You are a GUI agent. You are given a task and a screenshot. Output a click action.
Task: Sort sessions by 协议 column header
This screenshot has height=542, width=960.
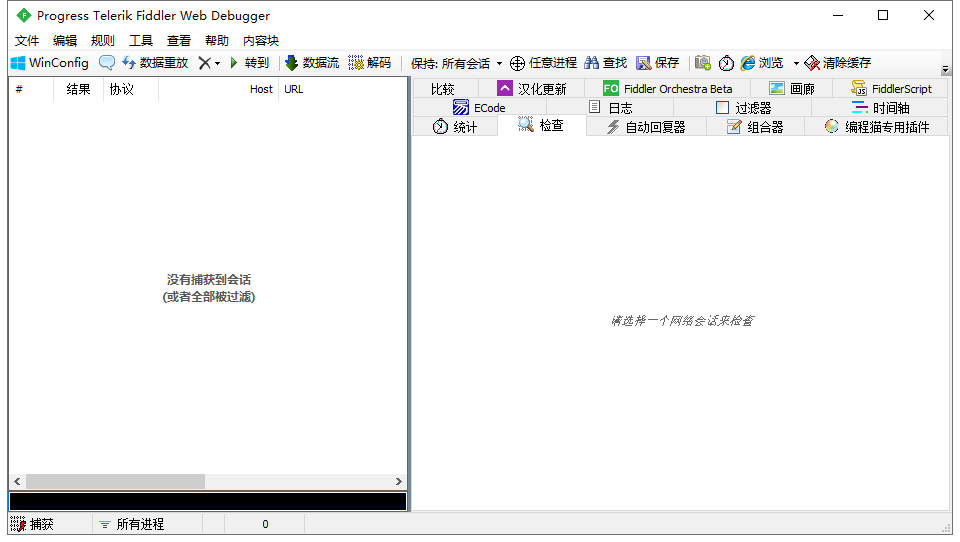tap(131, 89)
